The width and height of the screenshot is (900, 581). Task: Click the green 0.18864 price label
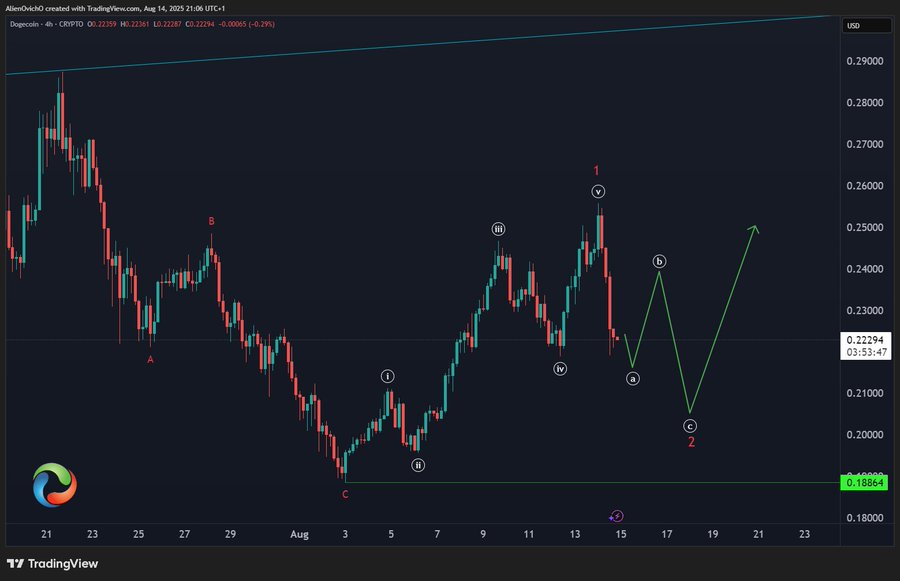864,482
